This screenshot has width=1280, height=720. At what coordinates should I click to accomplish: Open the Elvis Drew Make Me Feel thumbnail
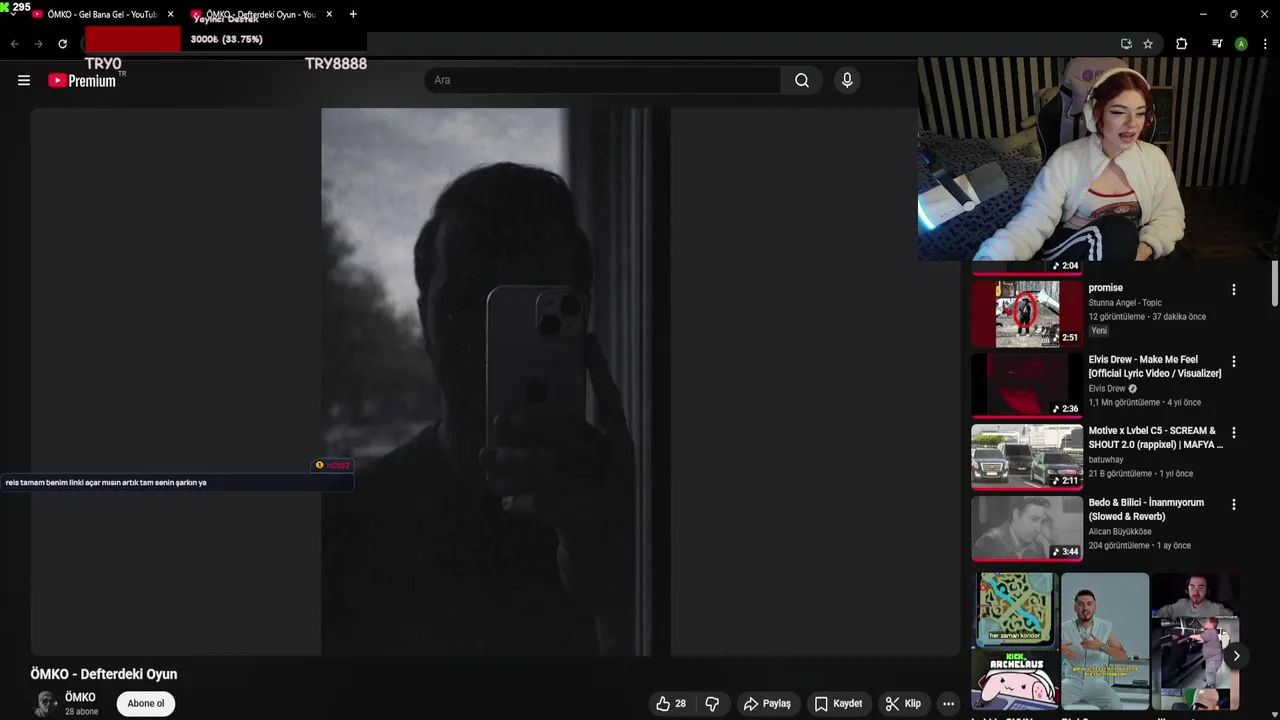[1027, 385]
